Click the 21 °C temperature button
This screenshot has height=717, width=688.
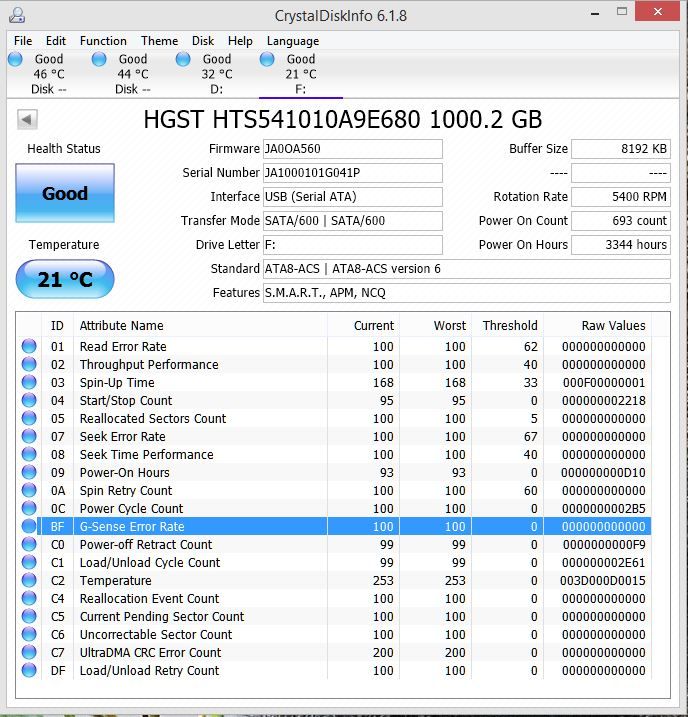pos(65,279)
